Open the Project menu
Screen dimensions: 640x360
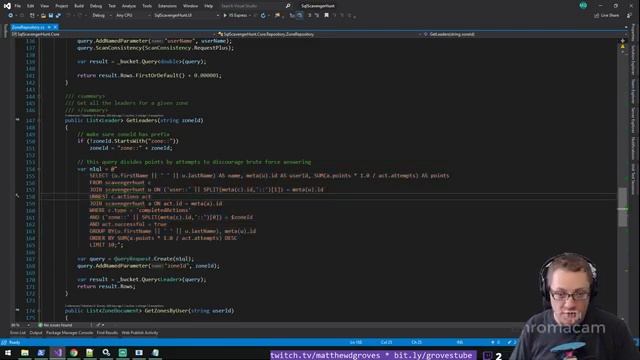(62, 6)
